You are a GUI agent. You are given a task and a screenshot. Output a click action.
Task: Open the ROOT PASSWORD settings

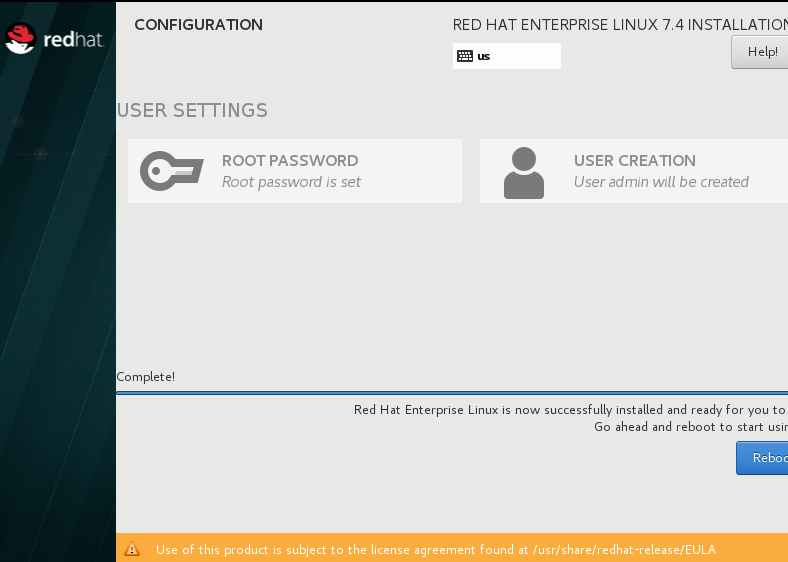click(295, 171)
